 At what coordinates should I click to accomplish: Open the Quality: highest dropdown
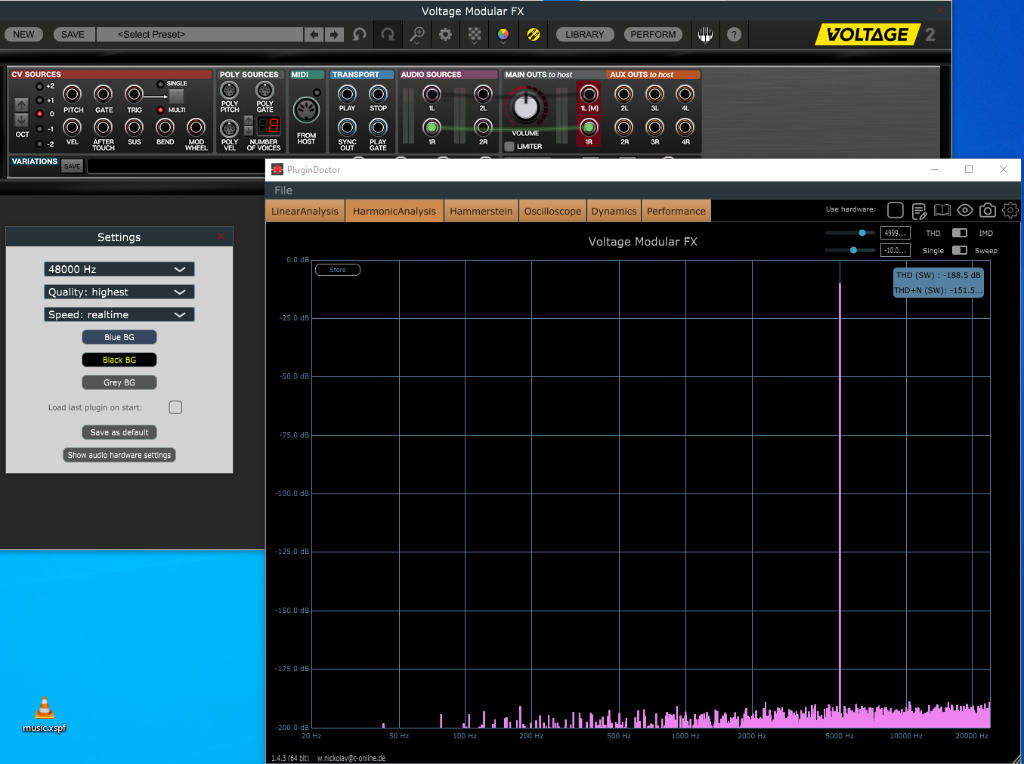(x=119, y=292)
